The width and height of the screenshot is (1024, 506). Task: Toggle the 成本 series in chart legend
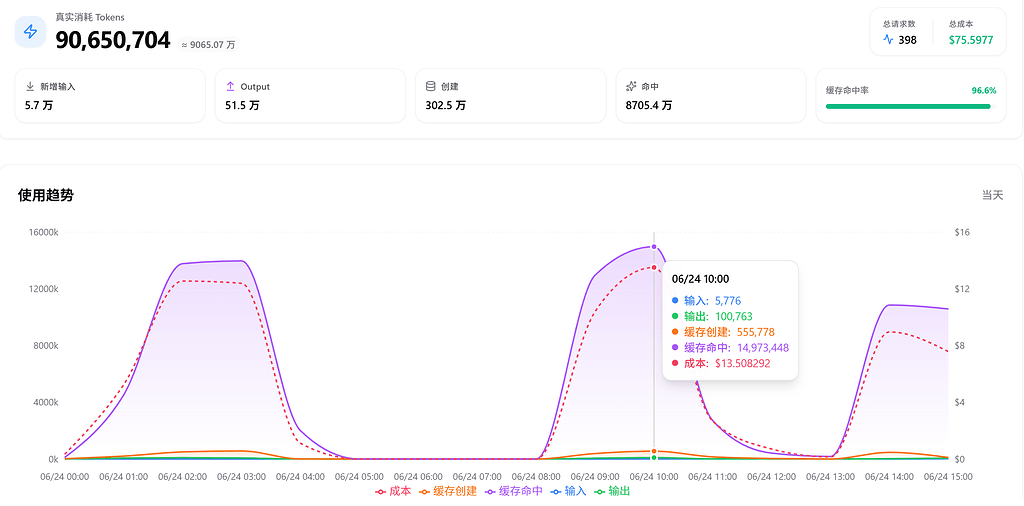[x=393, y=491]
